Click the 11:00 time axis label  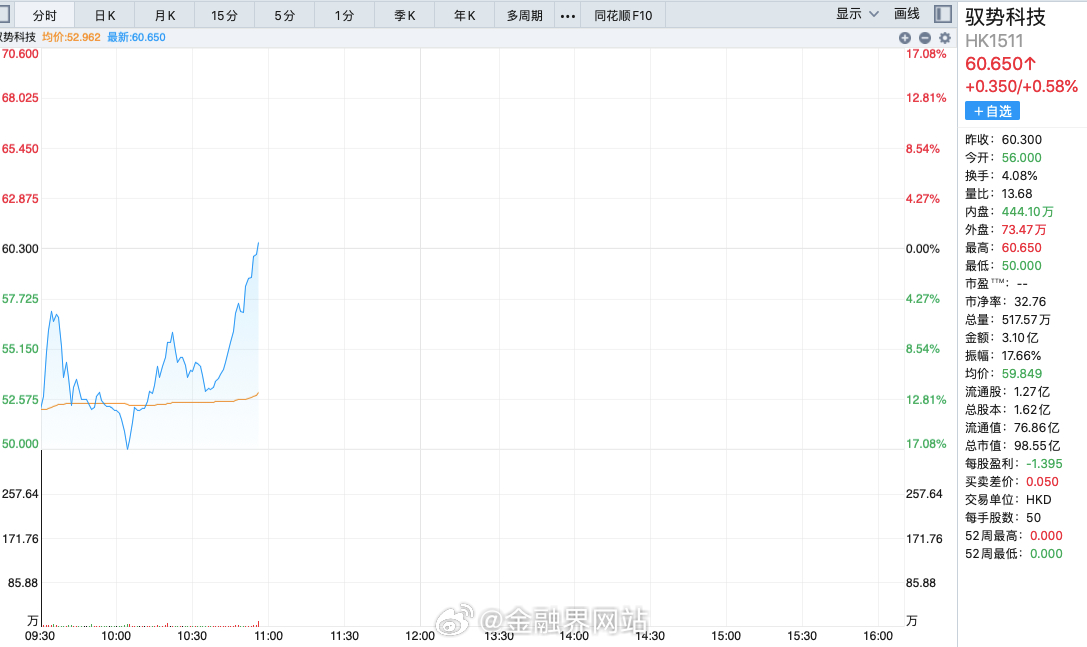coord(268,636)
